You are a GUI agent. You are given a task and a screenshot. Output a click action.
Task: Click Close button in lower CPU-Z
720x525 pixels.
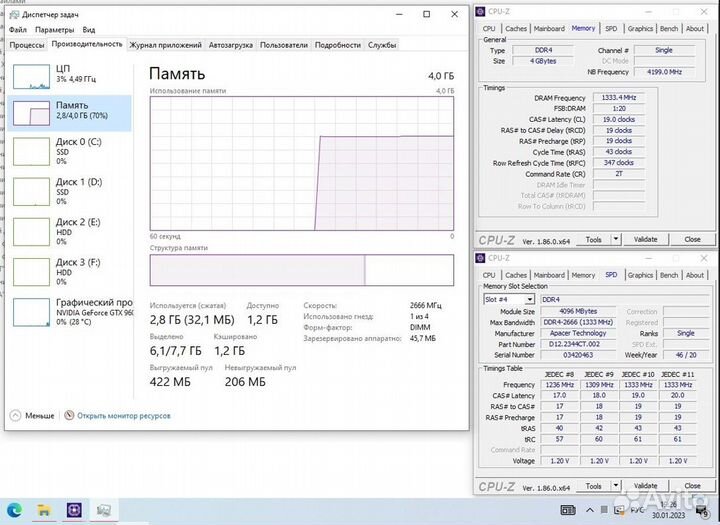click(692, 485)
